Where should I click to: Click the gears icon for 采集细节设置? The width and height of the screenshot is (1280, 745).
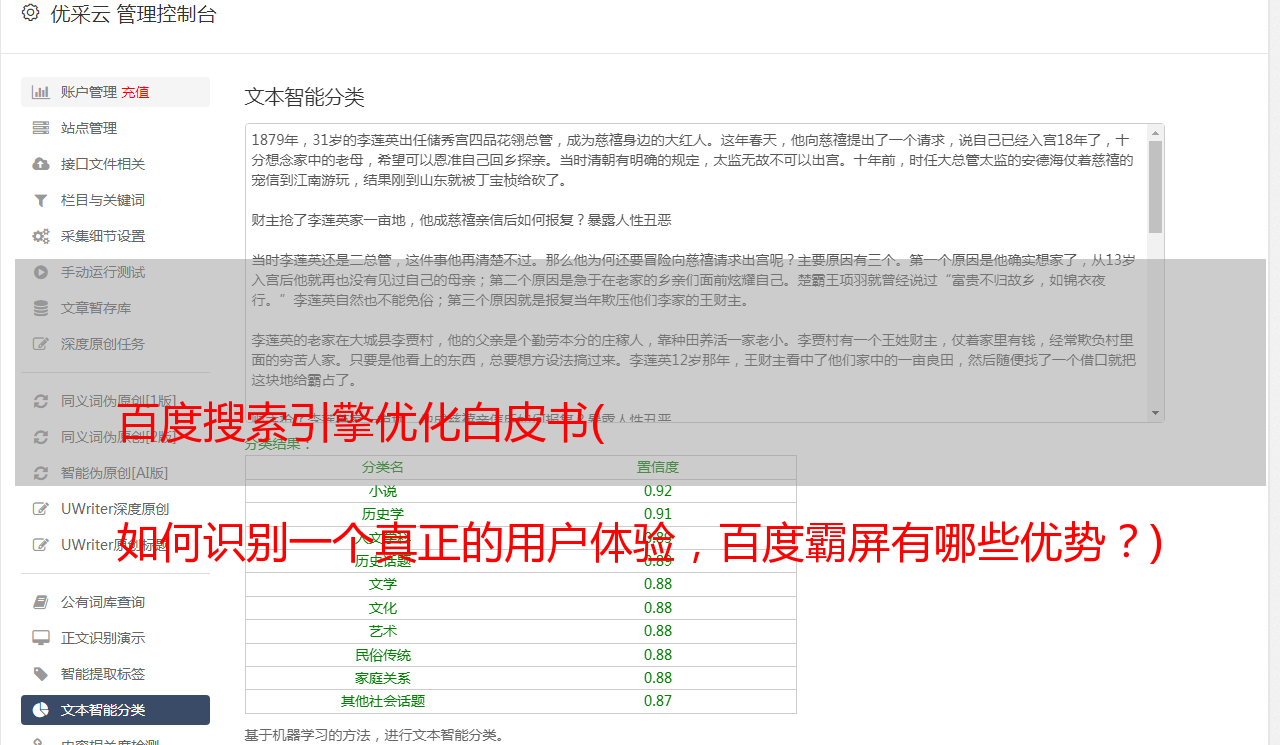click(41, 236)
